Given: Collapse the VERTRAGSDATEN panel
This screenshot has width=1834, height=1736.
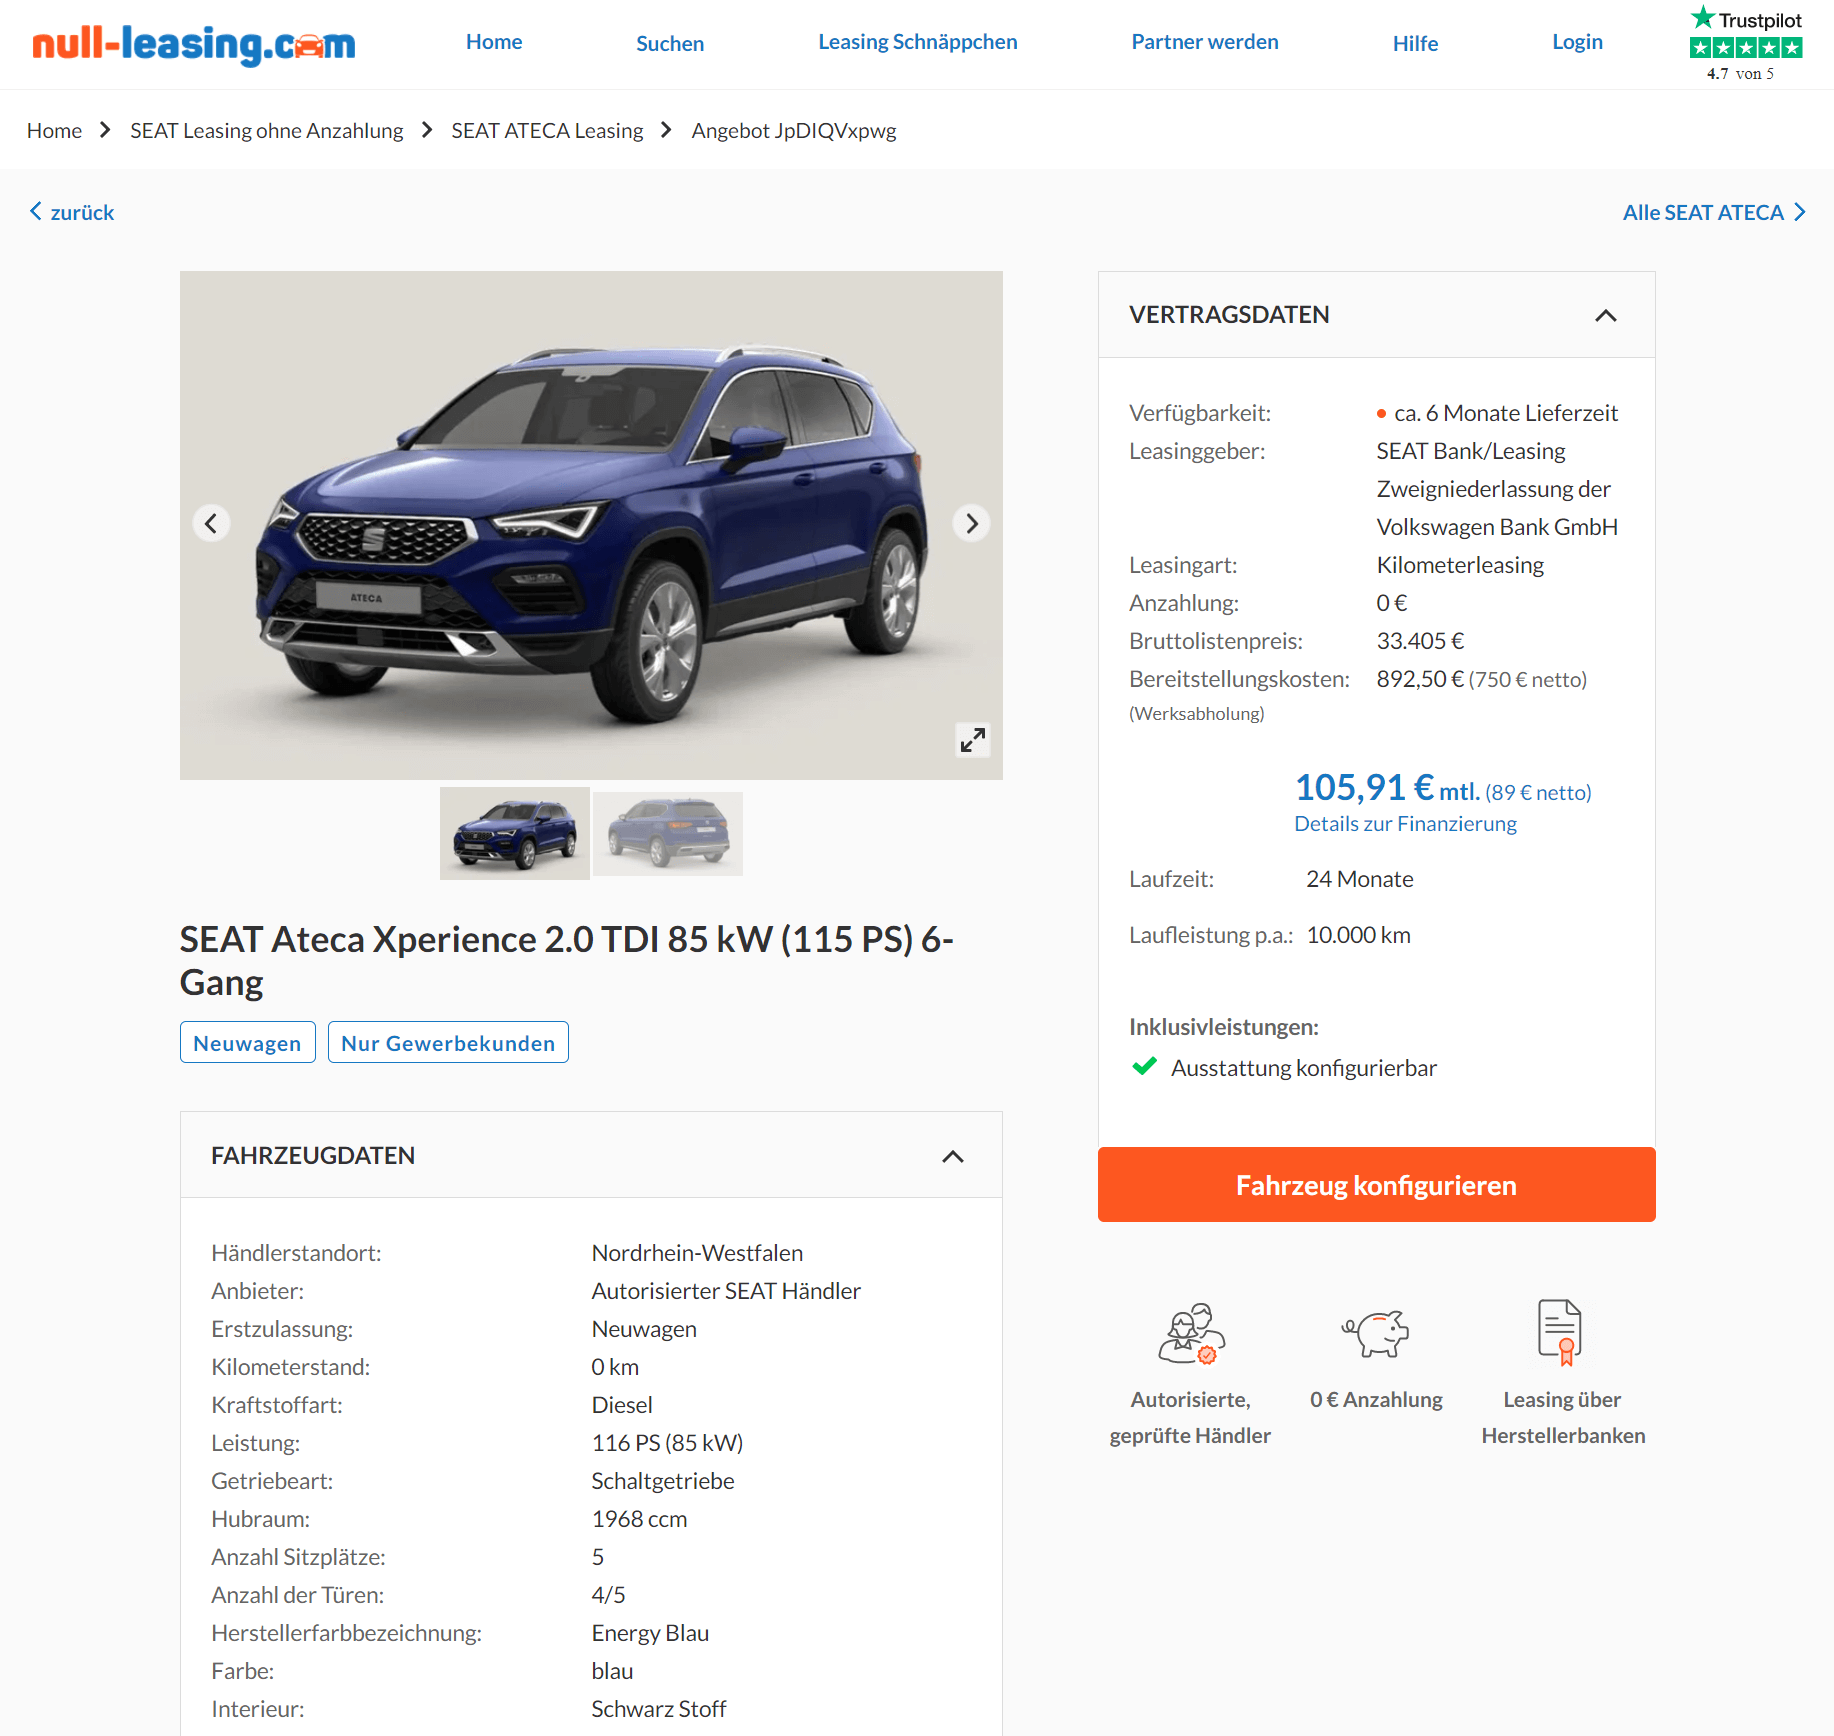Looking at the screenshot, I should (1605, 315).
